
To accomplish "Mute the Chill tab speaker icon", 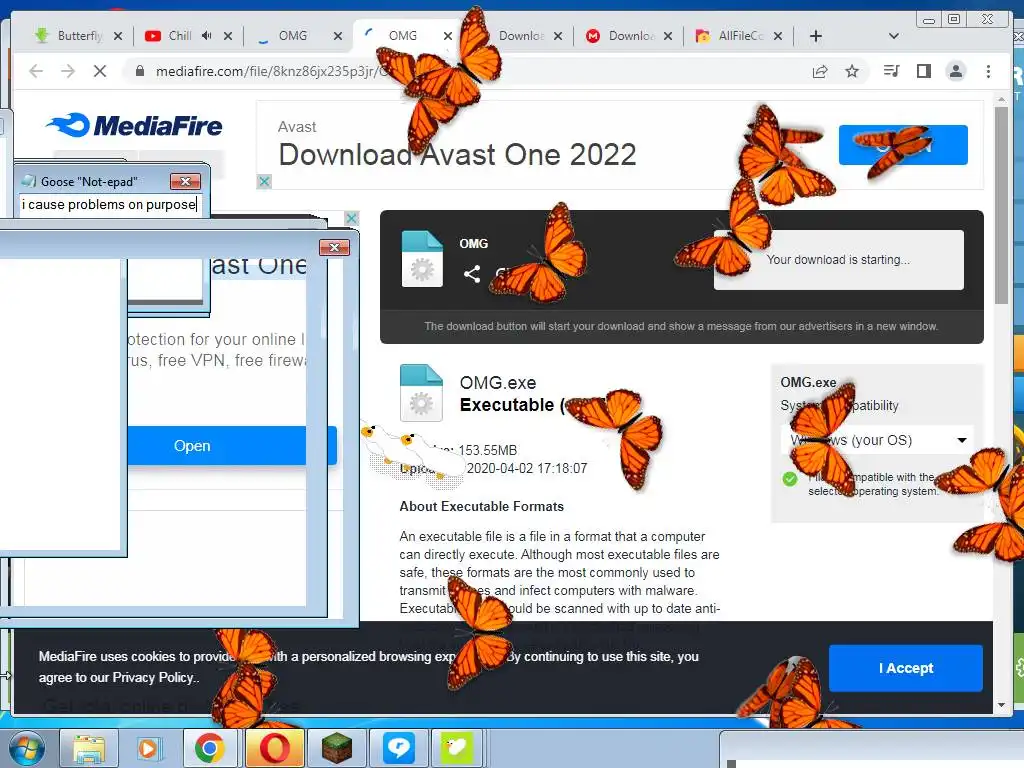I will (206, 36).
